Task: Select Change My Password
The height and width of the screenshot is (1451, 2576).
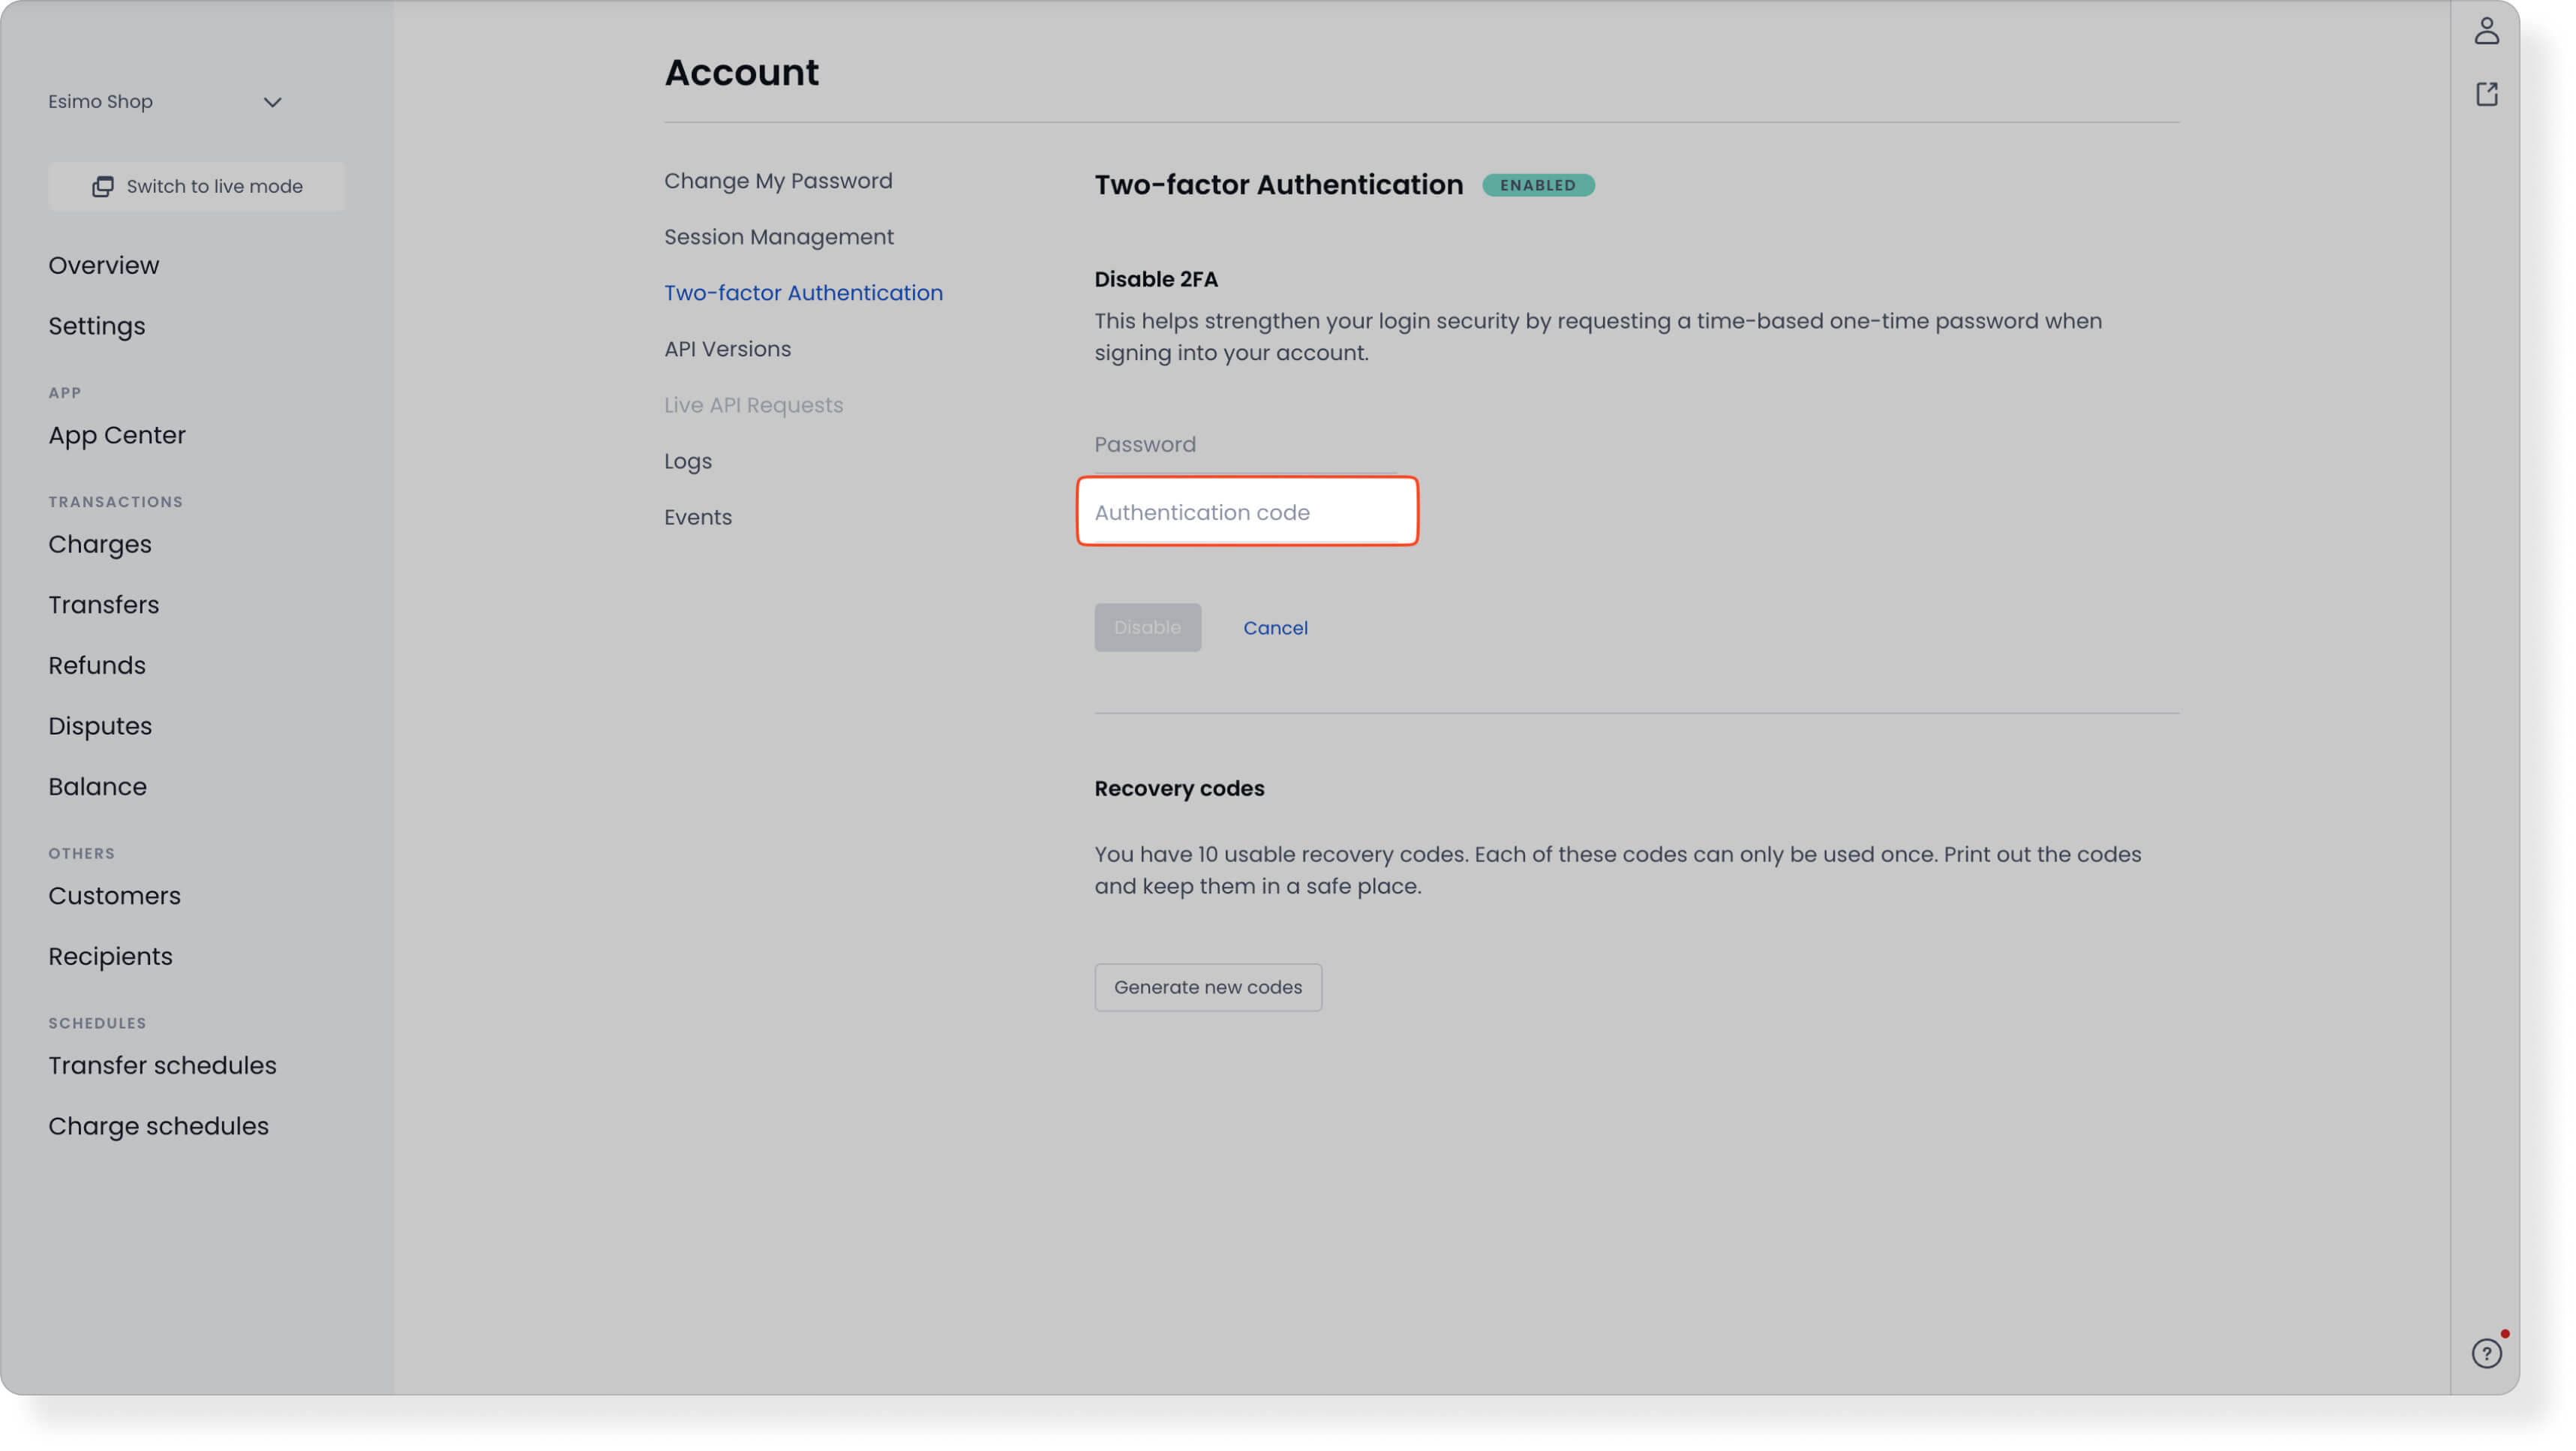Action: [x=778, y=180]
